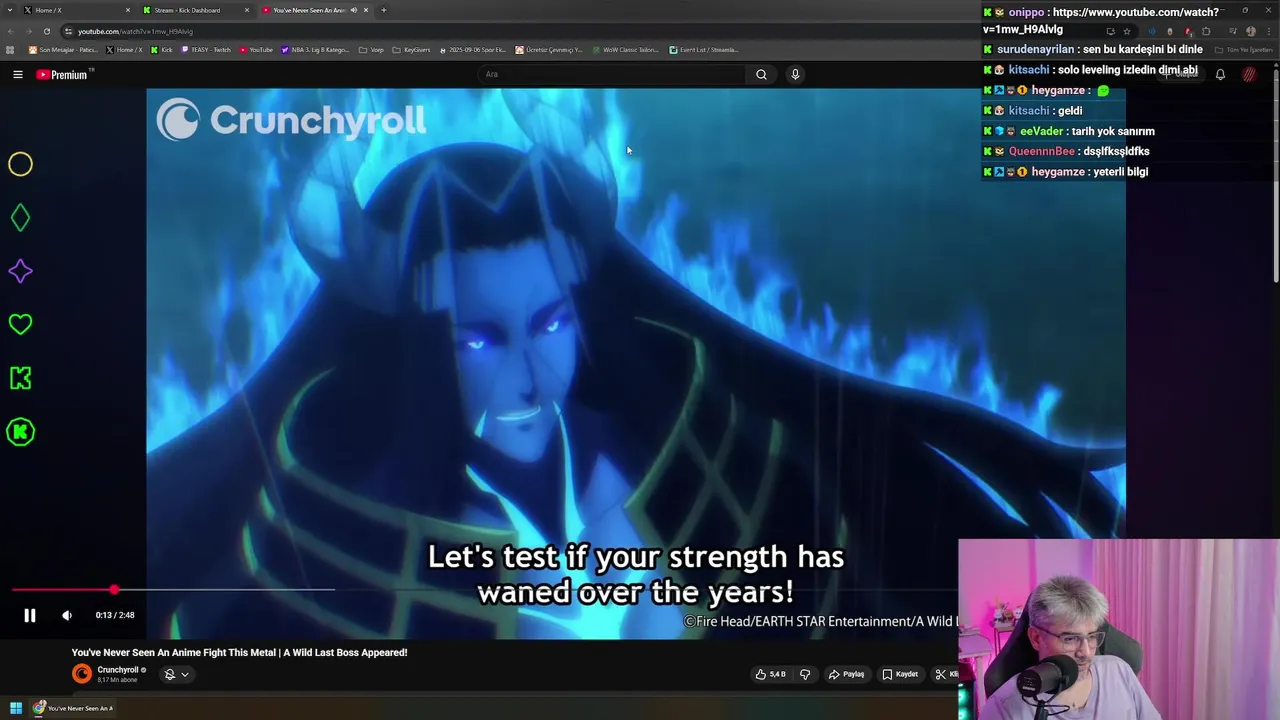Save the video with Kaydet
Viewport: 1280px width, 720px height.
tap(900, 674)
